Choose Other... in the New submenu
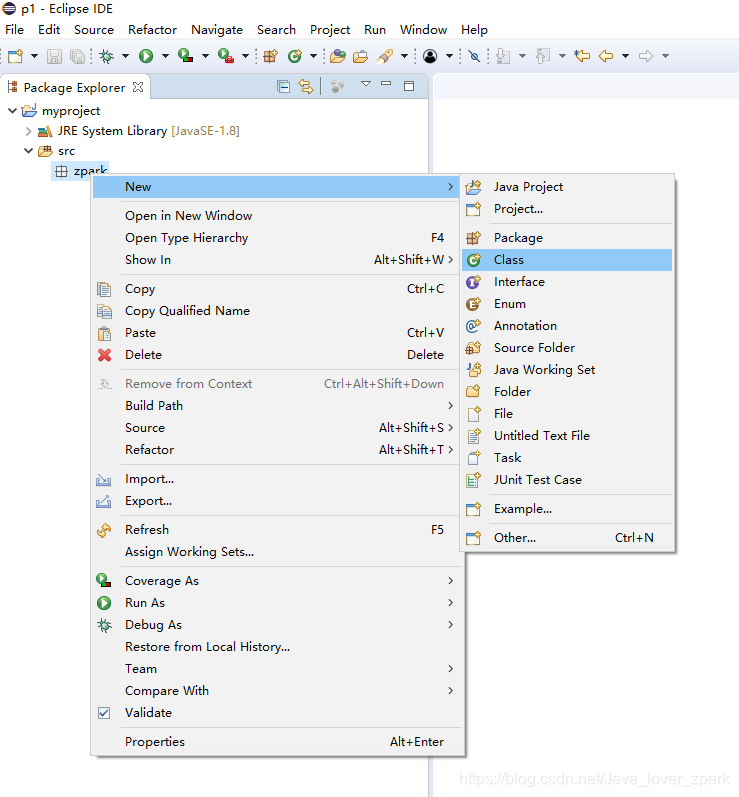Image resolution: width=739 pixels, height=797 pixels. tap(567, 538)
